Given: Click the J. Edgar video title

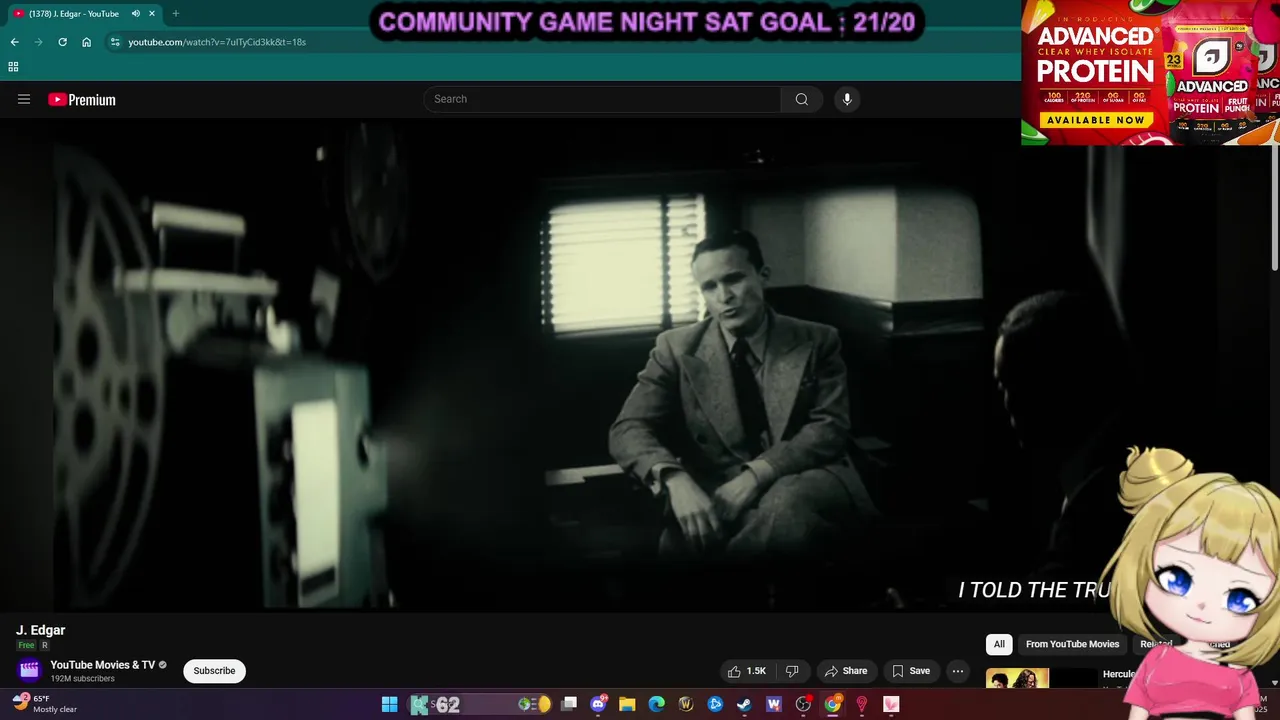Looking at the screenshot, I should click(x=40, y=630).
